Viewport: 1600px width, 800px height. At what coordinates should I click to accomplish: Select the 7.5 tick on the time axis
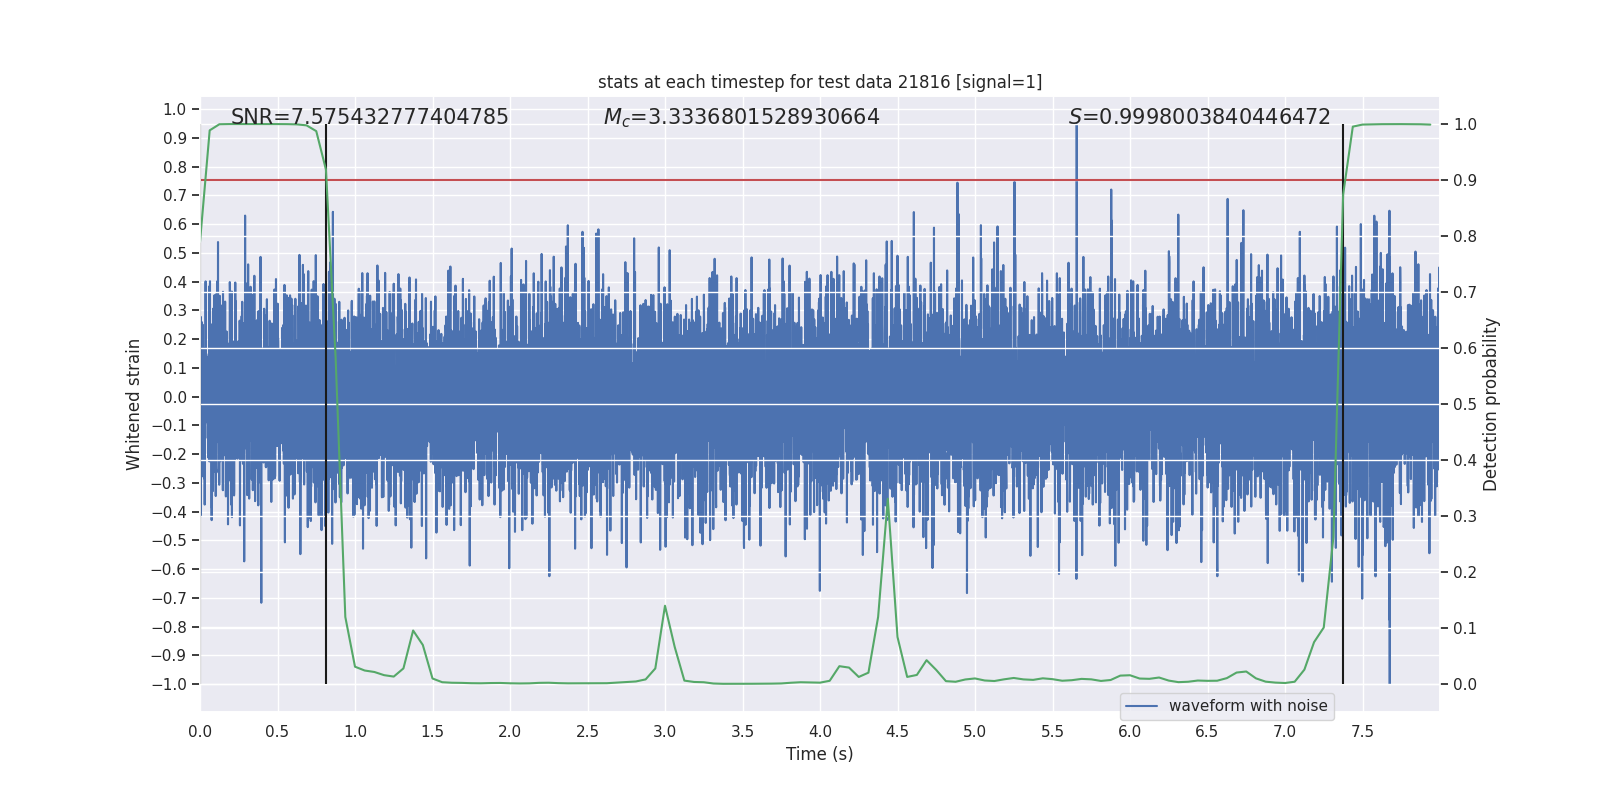1361,731
